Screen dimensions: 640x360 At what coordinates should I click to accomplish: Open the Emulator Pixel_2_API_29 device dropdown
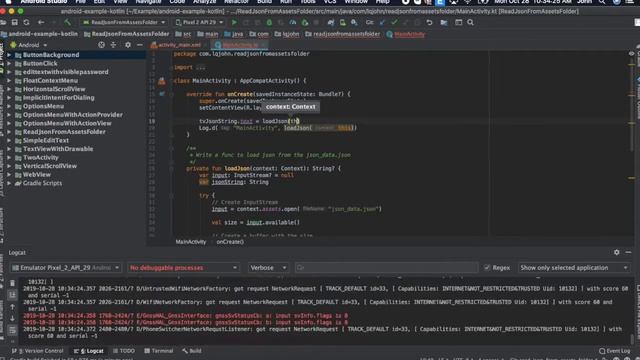pyautogui.click(x=66, y=268)
